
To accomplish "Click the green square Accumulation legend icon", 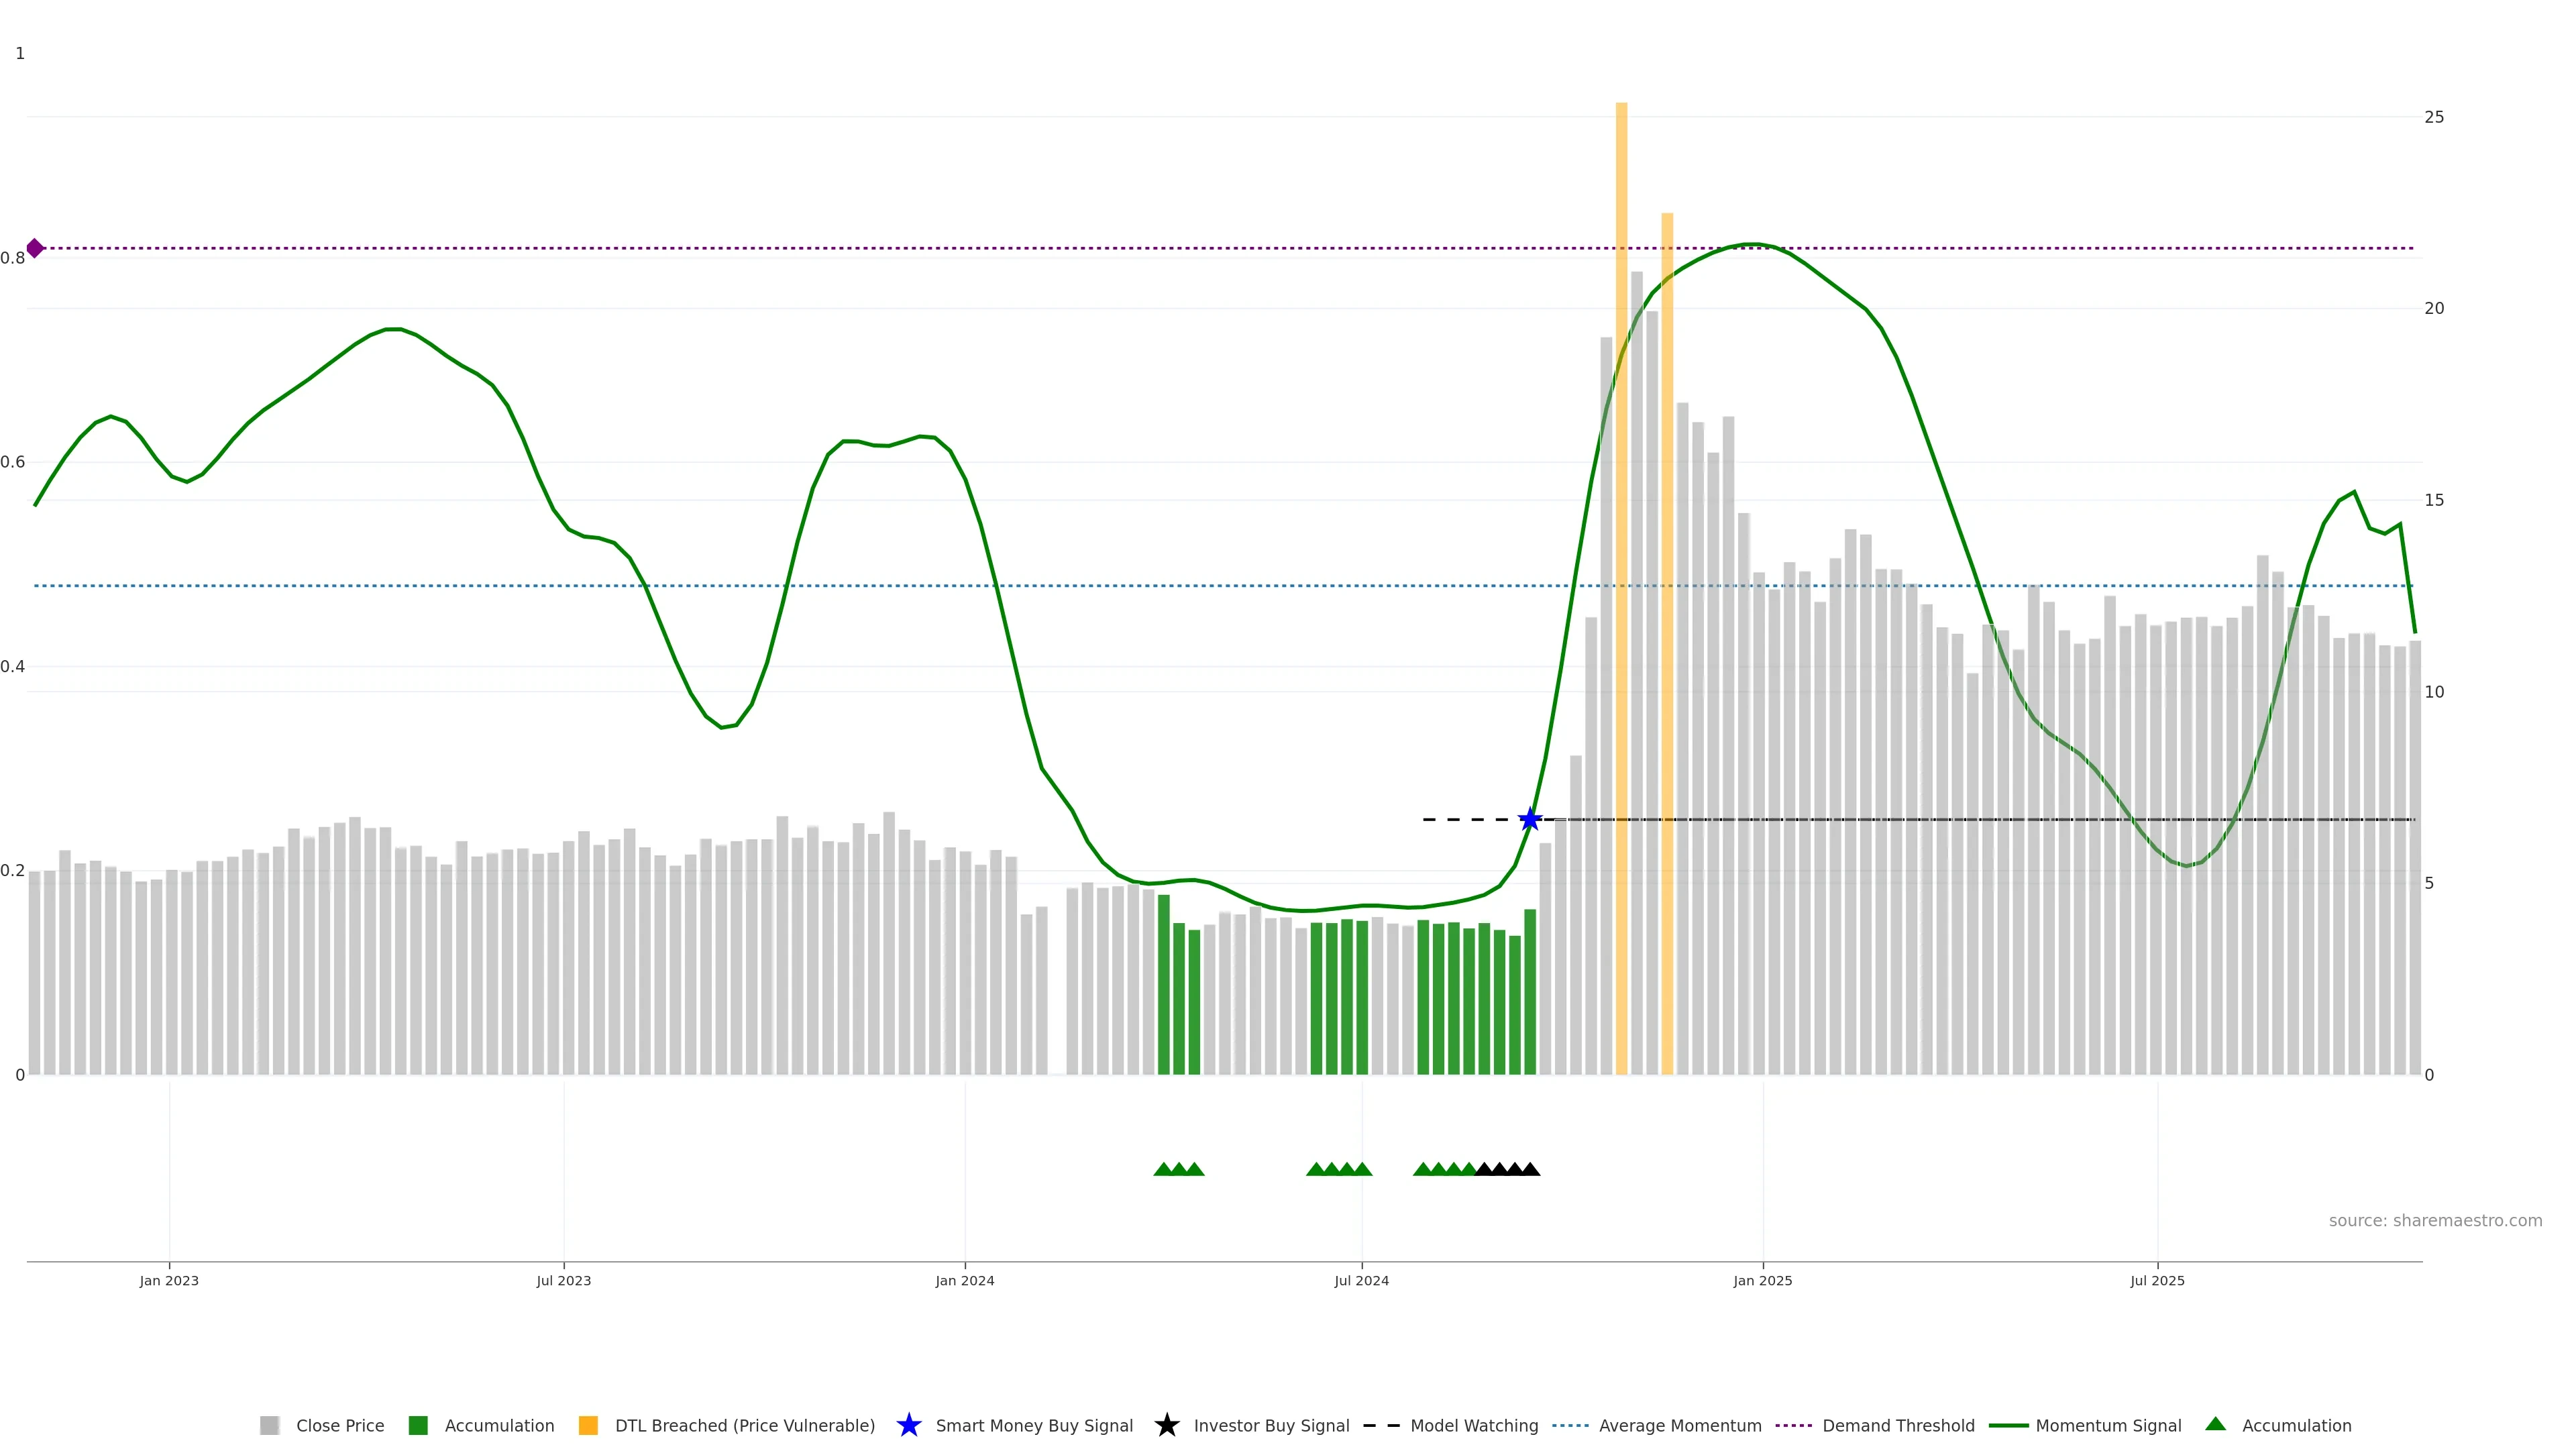I will 418,1425.
